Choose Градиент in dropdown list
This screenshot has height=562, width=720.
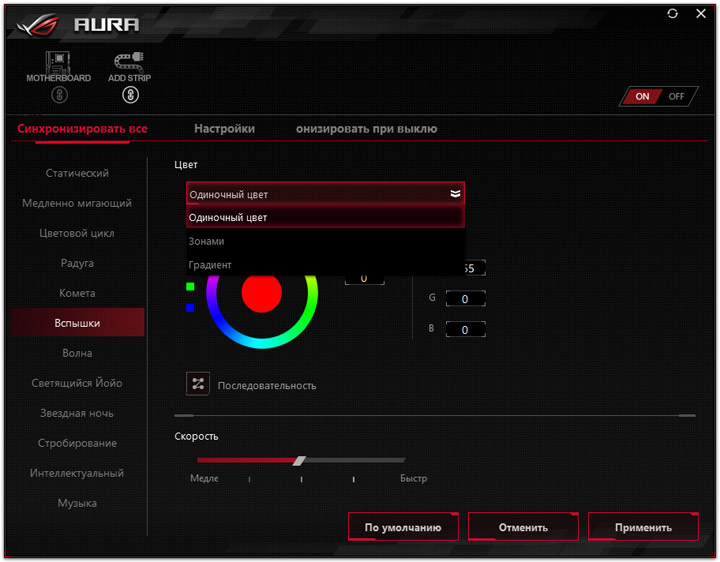(325, 264)
